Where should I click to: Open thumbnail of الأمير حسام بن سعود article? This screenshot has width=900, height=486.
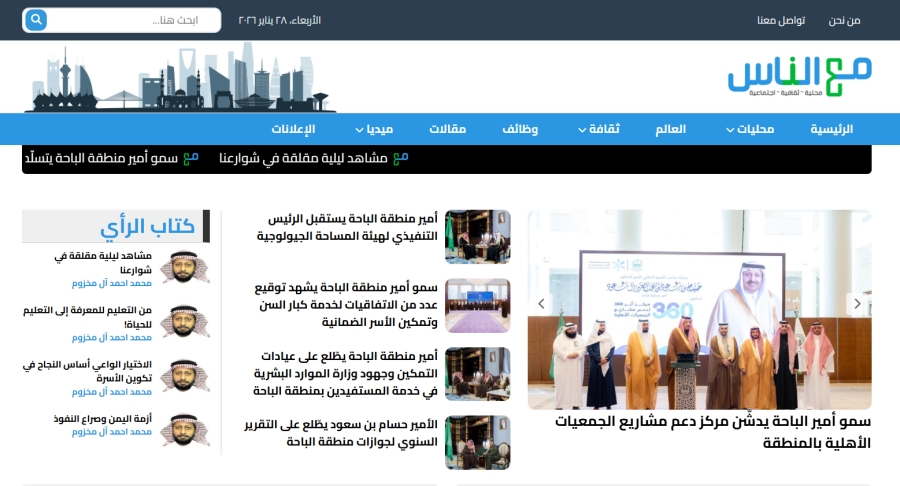pyautogui.click(x=477, y=442)
